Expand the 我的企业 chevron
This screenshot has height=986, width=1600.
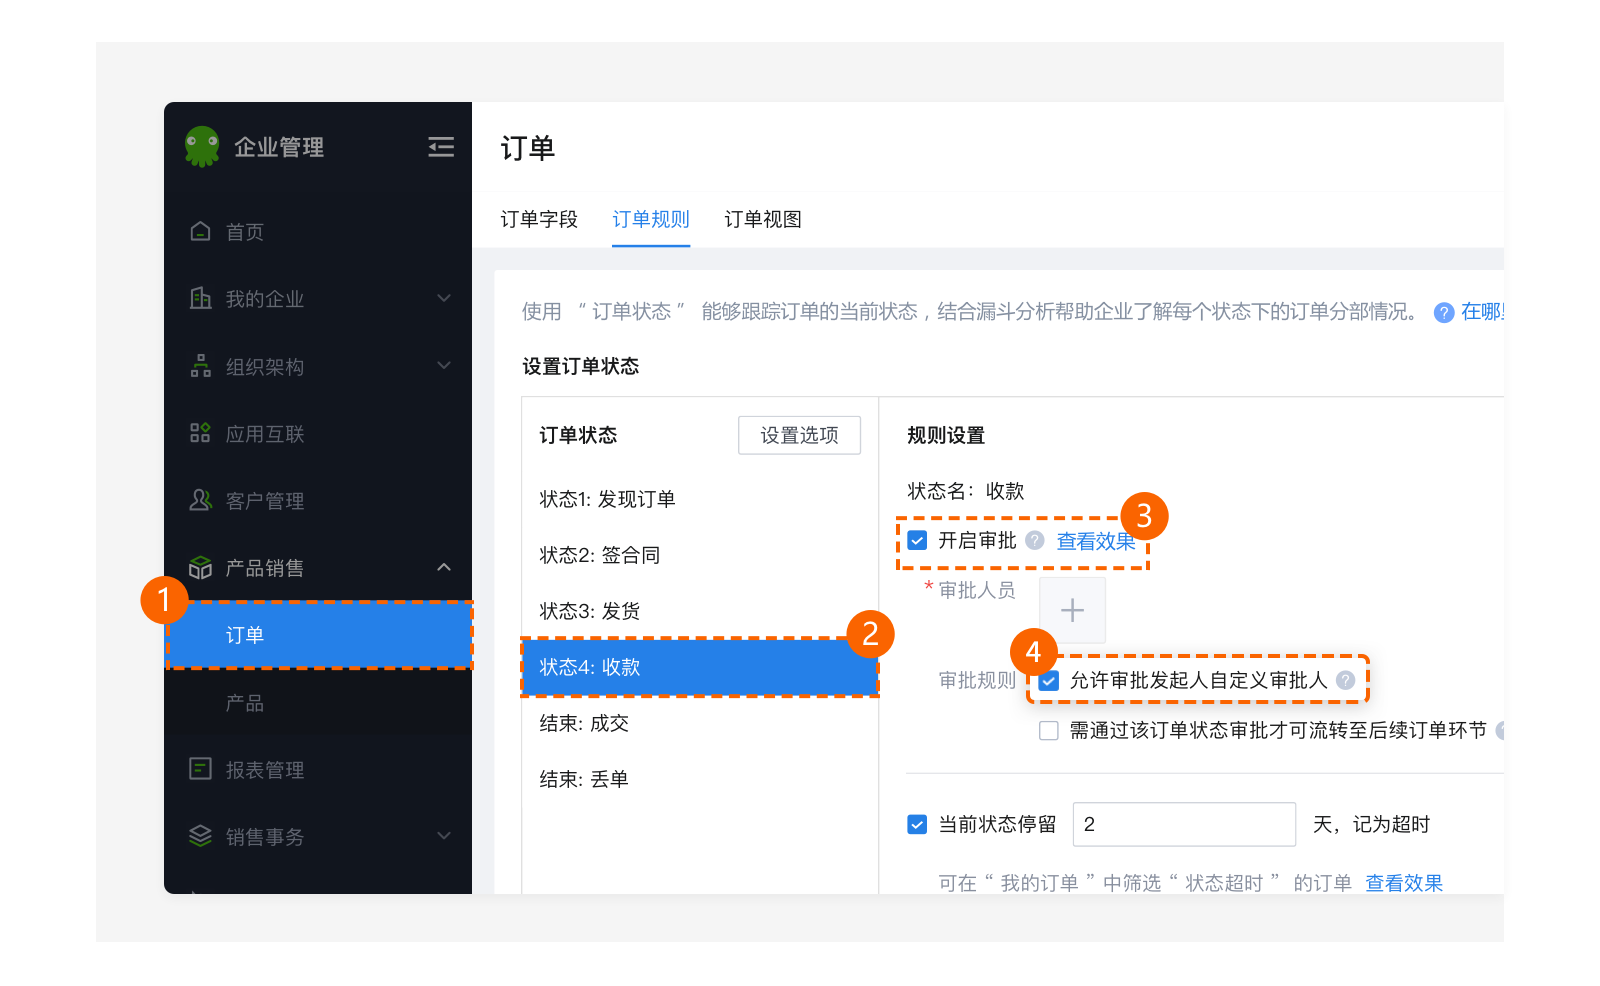(x=444, y=298)
